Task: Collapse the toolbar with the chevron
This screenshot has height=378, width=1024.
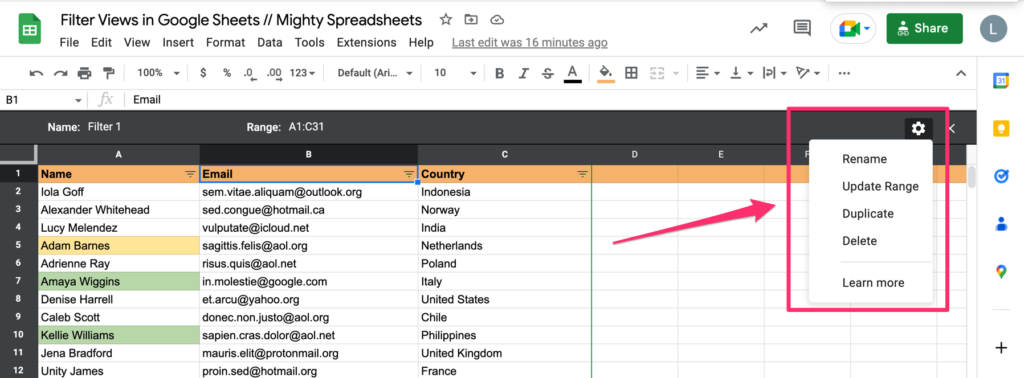Action: click(x=961, y=73)
